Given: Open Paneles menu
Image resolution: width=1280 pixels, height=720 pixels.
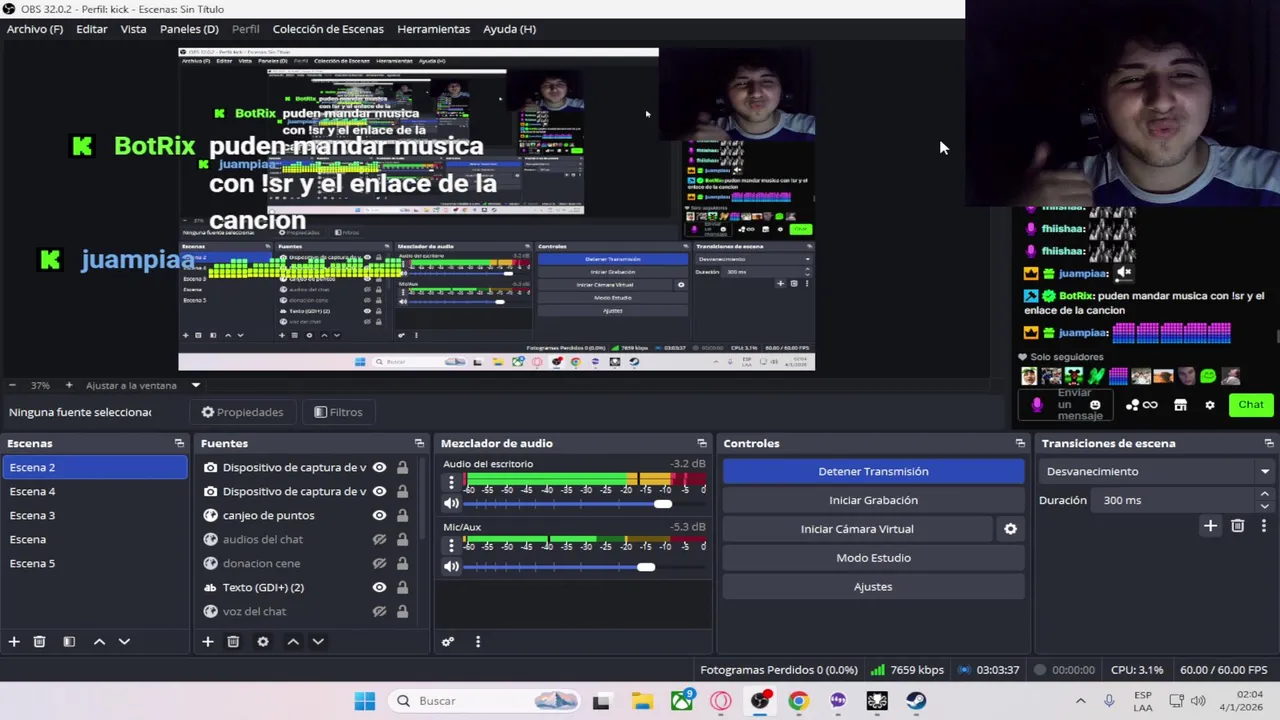Looking at the screenshot, I should (x=189, y=29).
